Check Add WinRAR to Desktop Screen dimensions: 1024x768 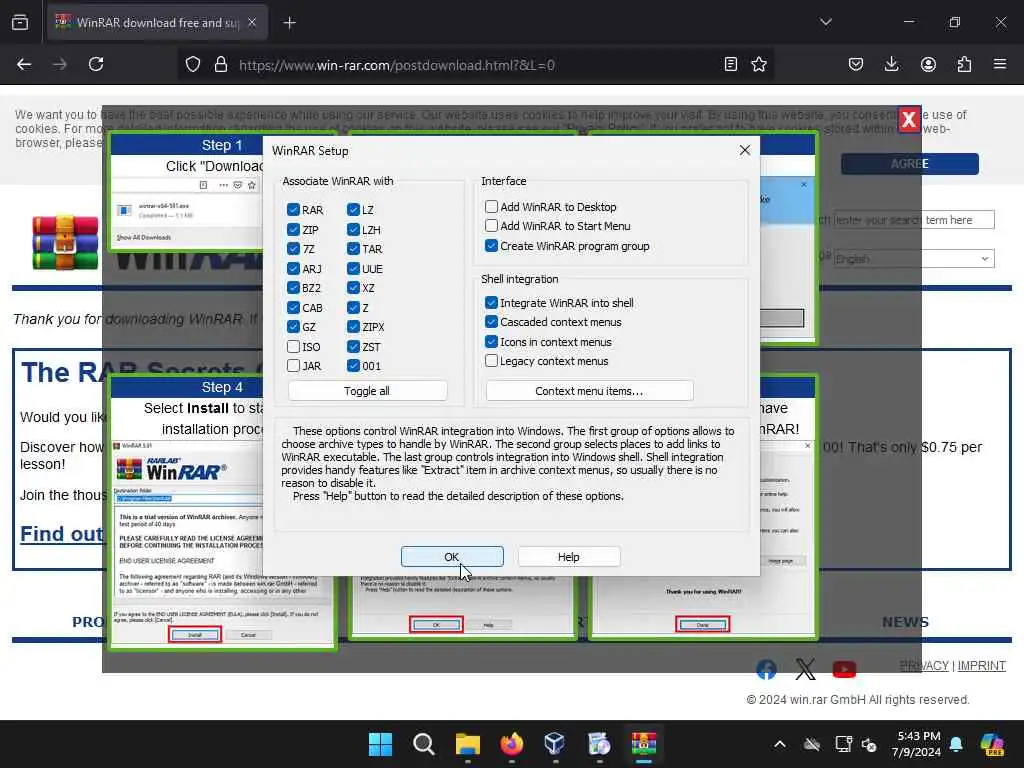coord(491,206)
